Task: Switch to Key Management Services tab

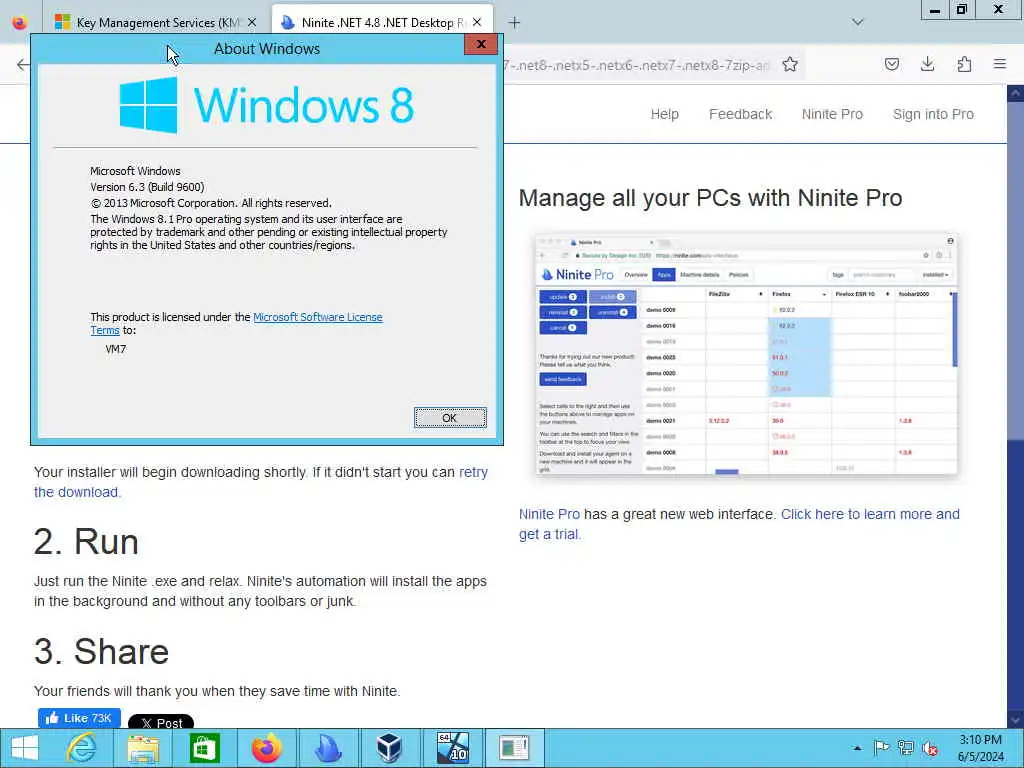Action: (157, 23)
